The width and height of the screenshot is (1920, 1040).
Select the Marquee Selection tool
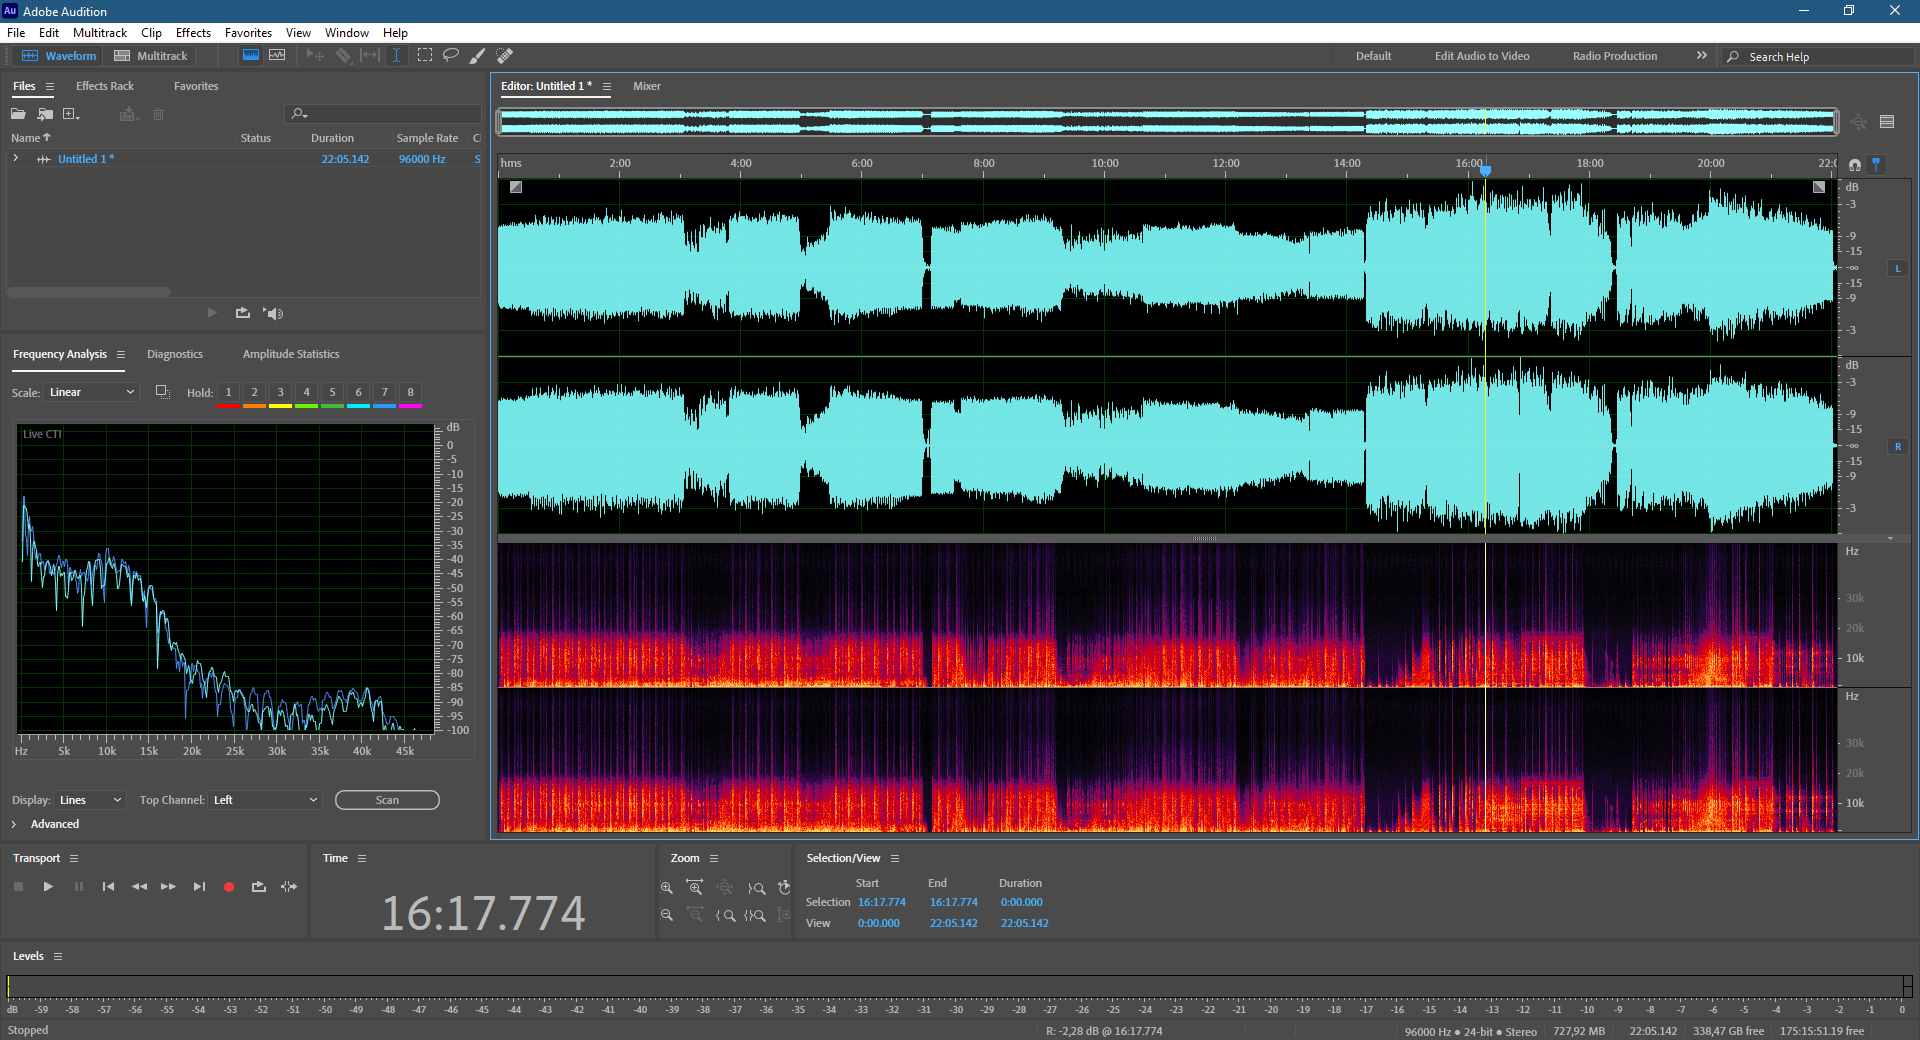425,56
